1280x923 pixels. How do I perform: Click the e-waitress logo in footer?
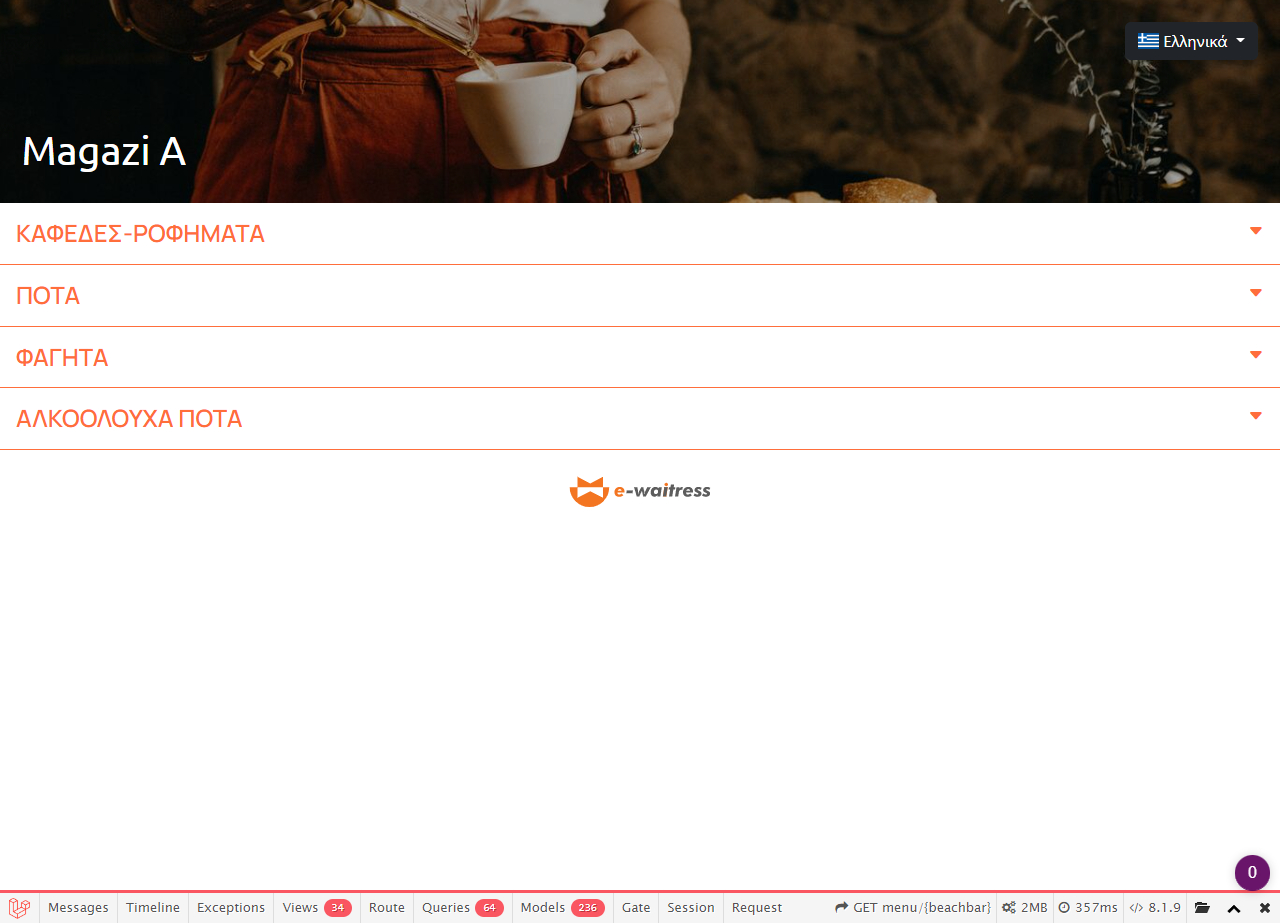640,491
